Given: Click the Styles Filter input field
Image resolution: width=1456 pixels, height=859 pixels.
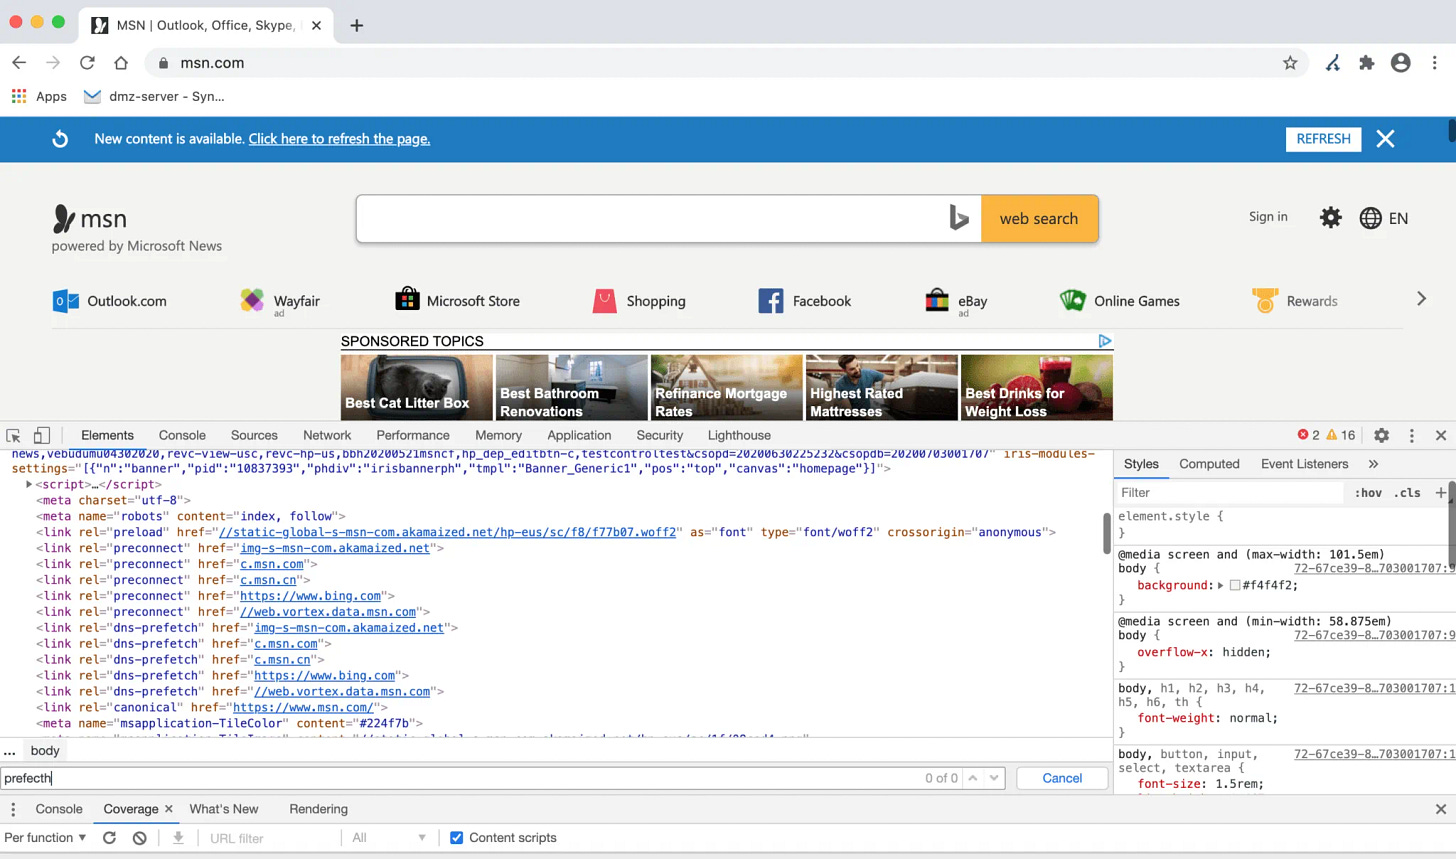Looking at the screenshot, I should (x=1230, y=493).
